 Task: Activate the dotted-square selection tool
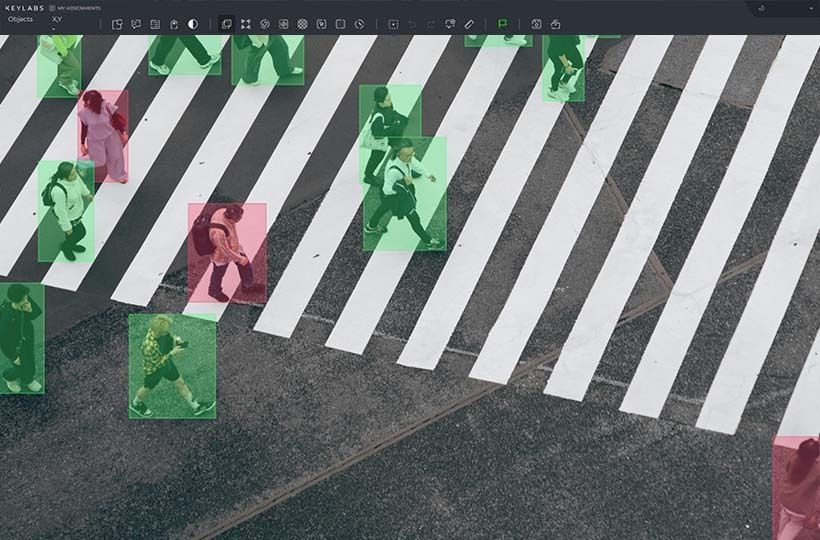(x=393, y=24)
